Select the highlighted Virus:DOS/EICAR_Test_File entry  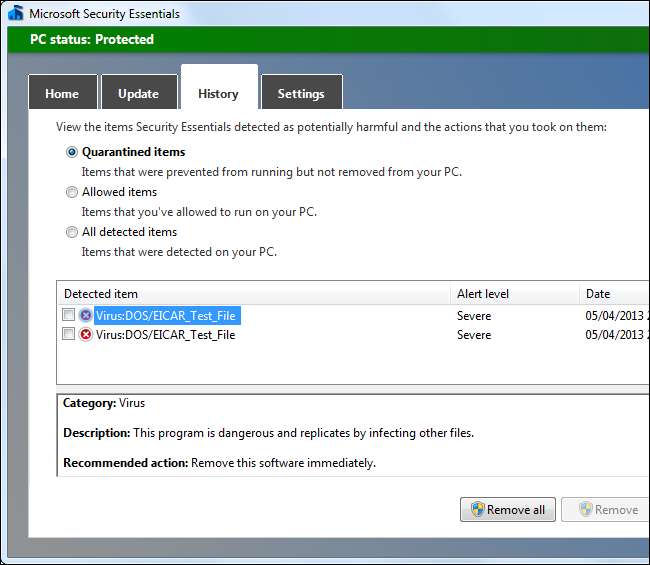point(166,316)
